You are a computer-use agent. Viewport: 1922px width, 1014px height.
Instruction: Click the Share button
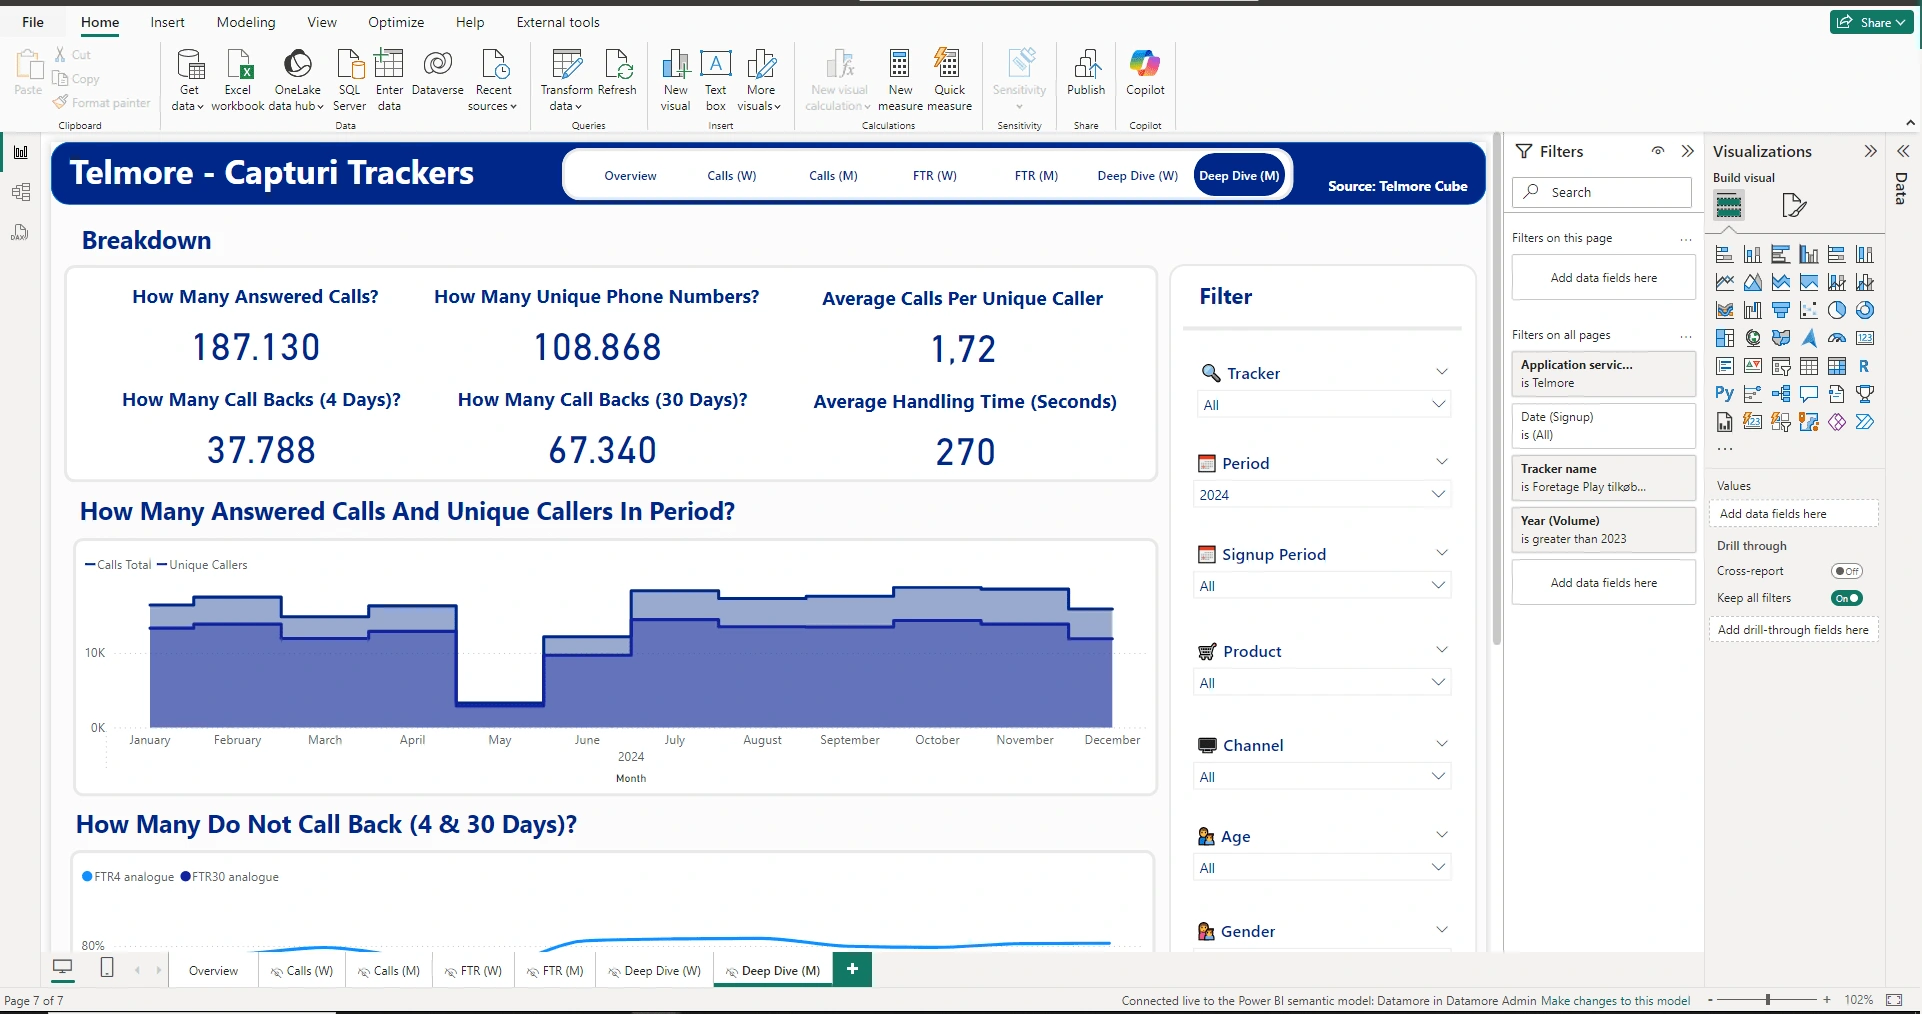coord(1871,22)
